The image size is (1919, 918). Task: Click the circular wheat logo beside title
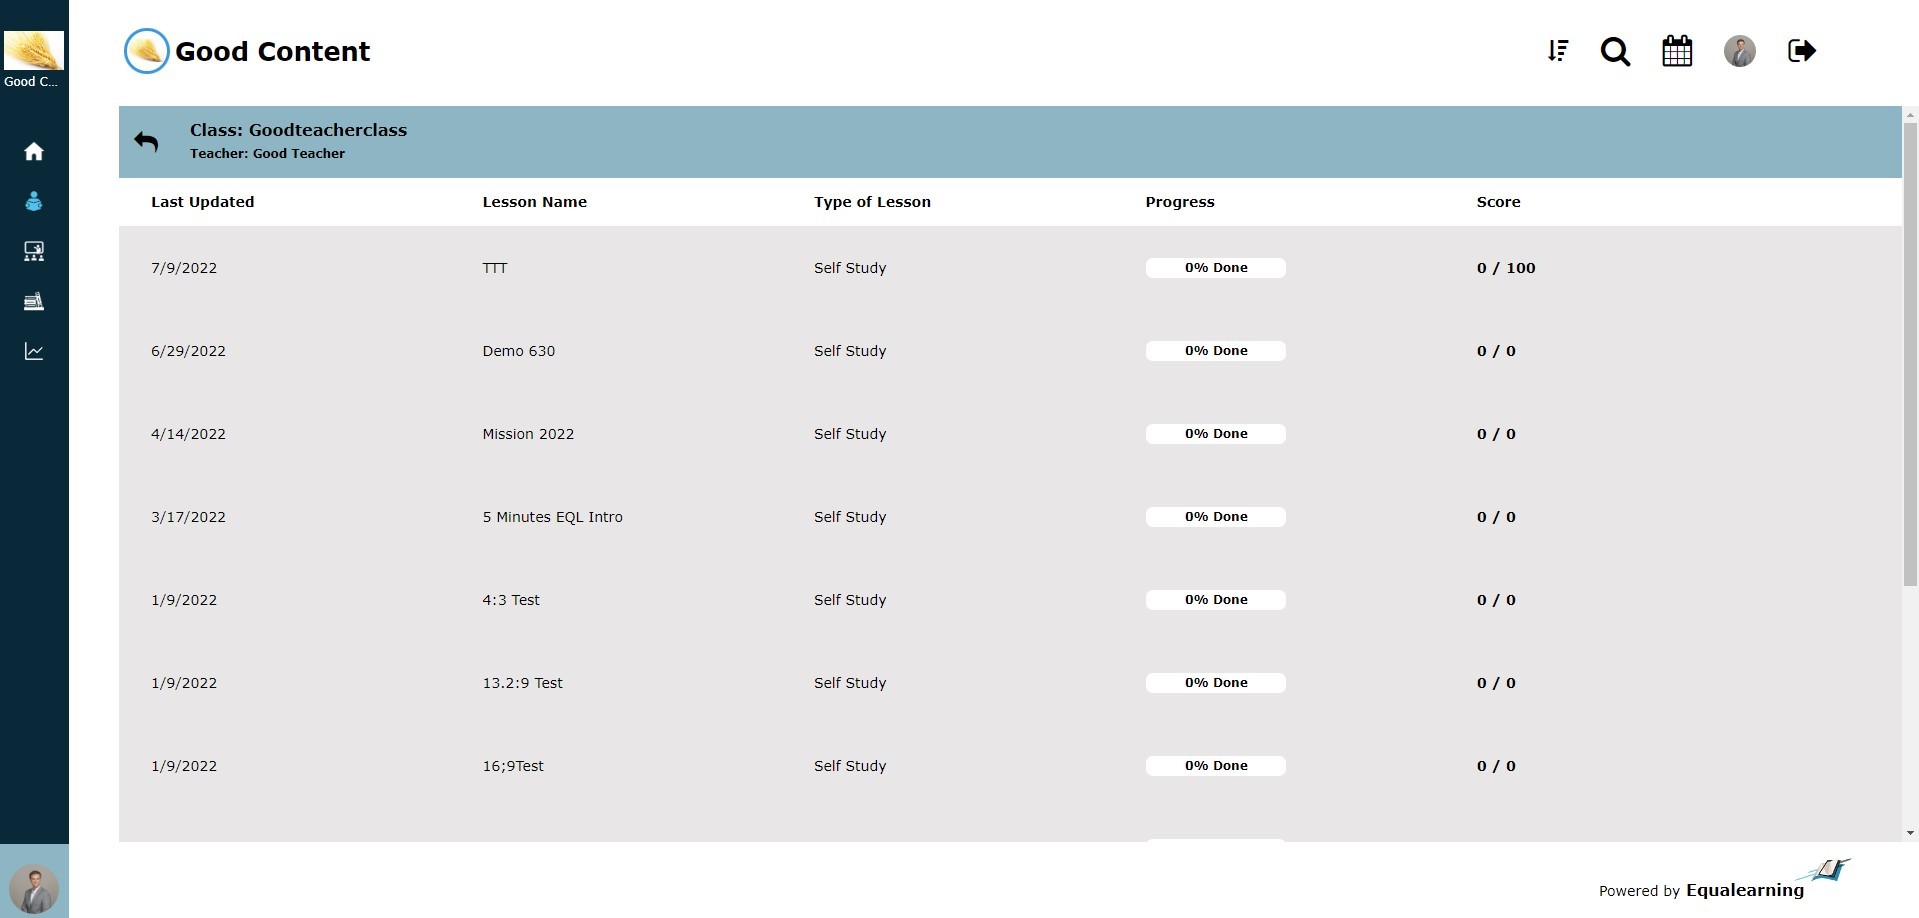[x=146, y=51]
